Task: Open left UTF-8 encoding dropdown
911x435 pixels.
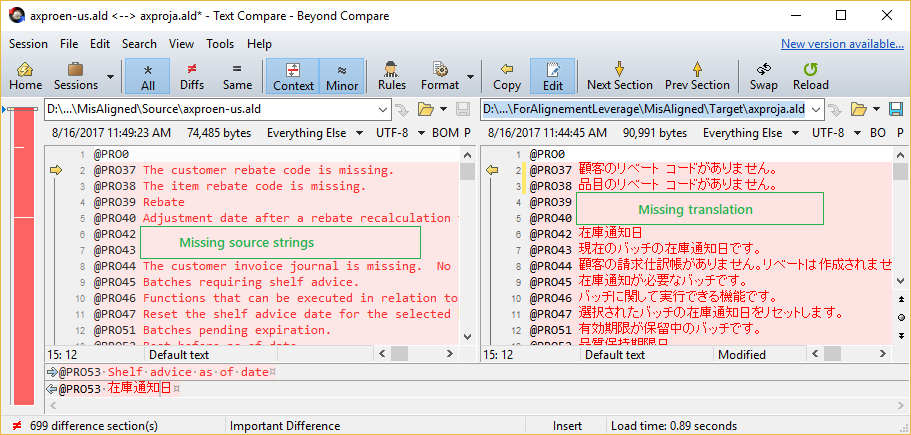Action: (x=401, y=133)
